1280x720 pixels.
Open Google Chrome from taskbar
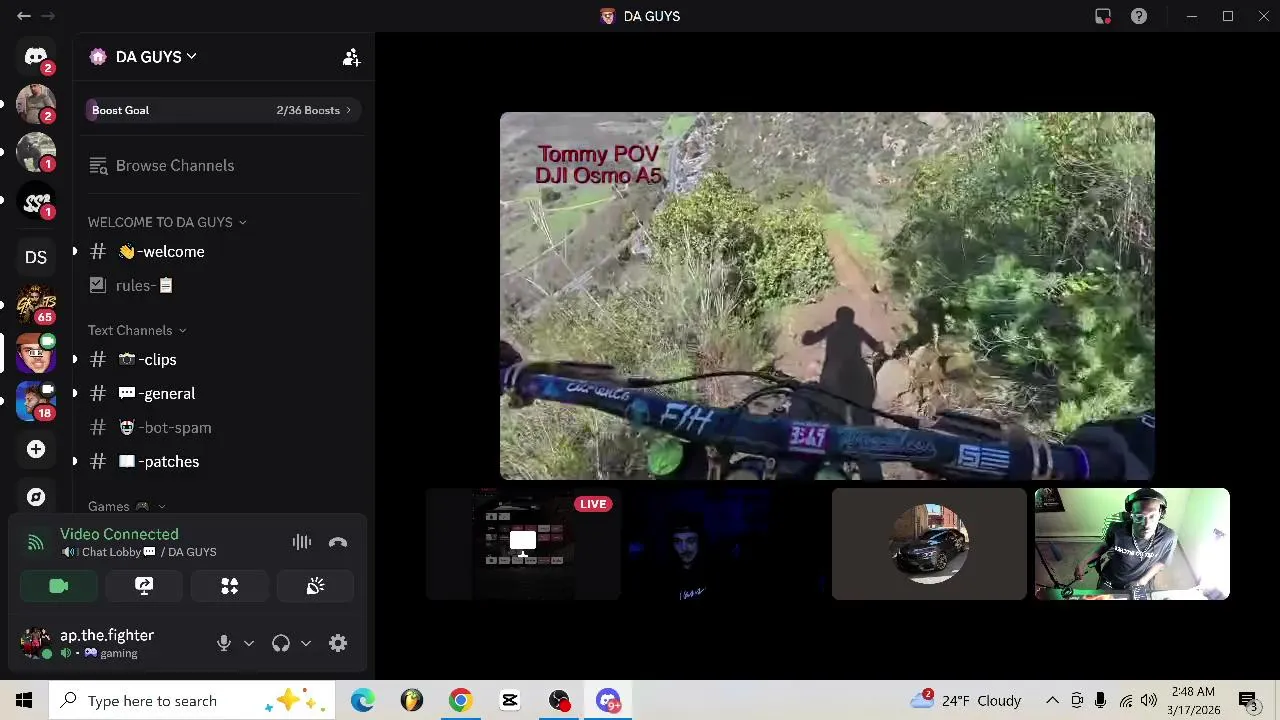point(460,701)
